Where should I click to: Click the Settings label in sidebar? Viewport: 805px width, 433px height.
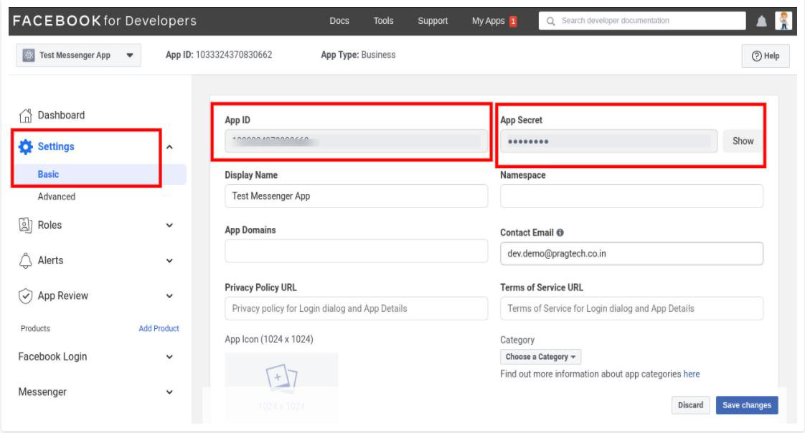tap(56, 147)
